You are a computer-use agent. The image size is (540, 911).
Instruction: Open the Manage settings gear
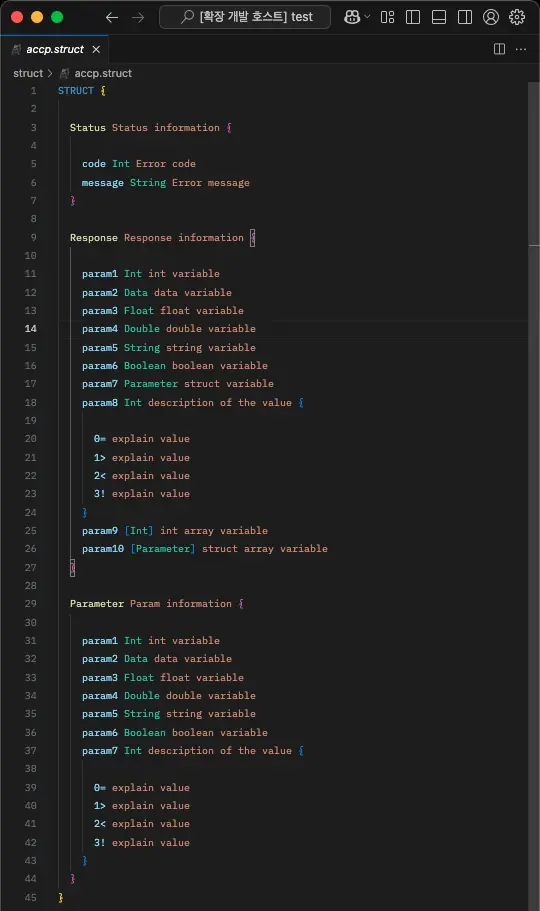pos(517,17)
